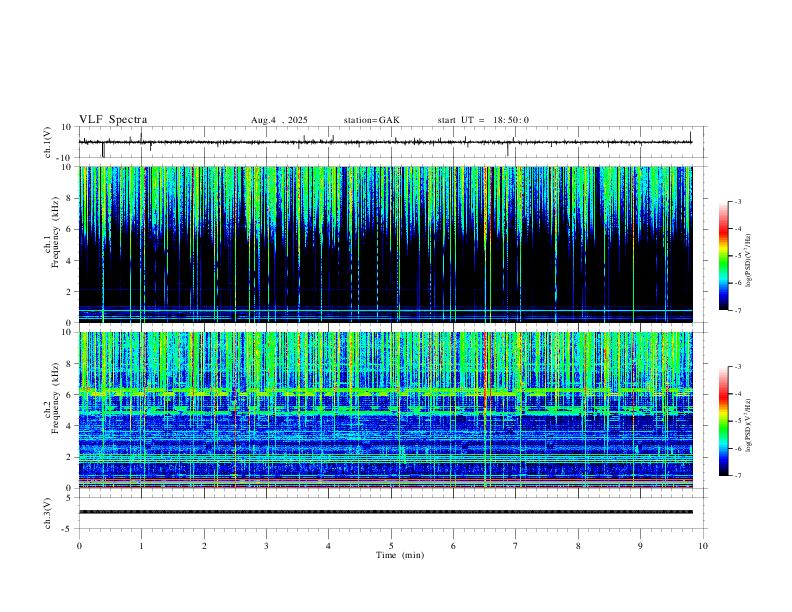Click the time axis tick label '5'

point(391,546)
